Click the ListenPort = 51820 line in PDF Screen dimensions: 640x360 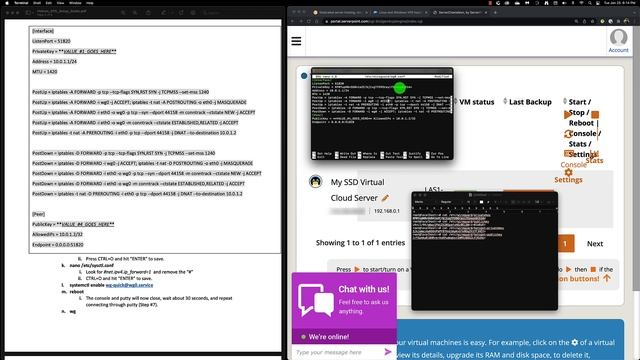51,41
